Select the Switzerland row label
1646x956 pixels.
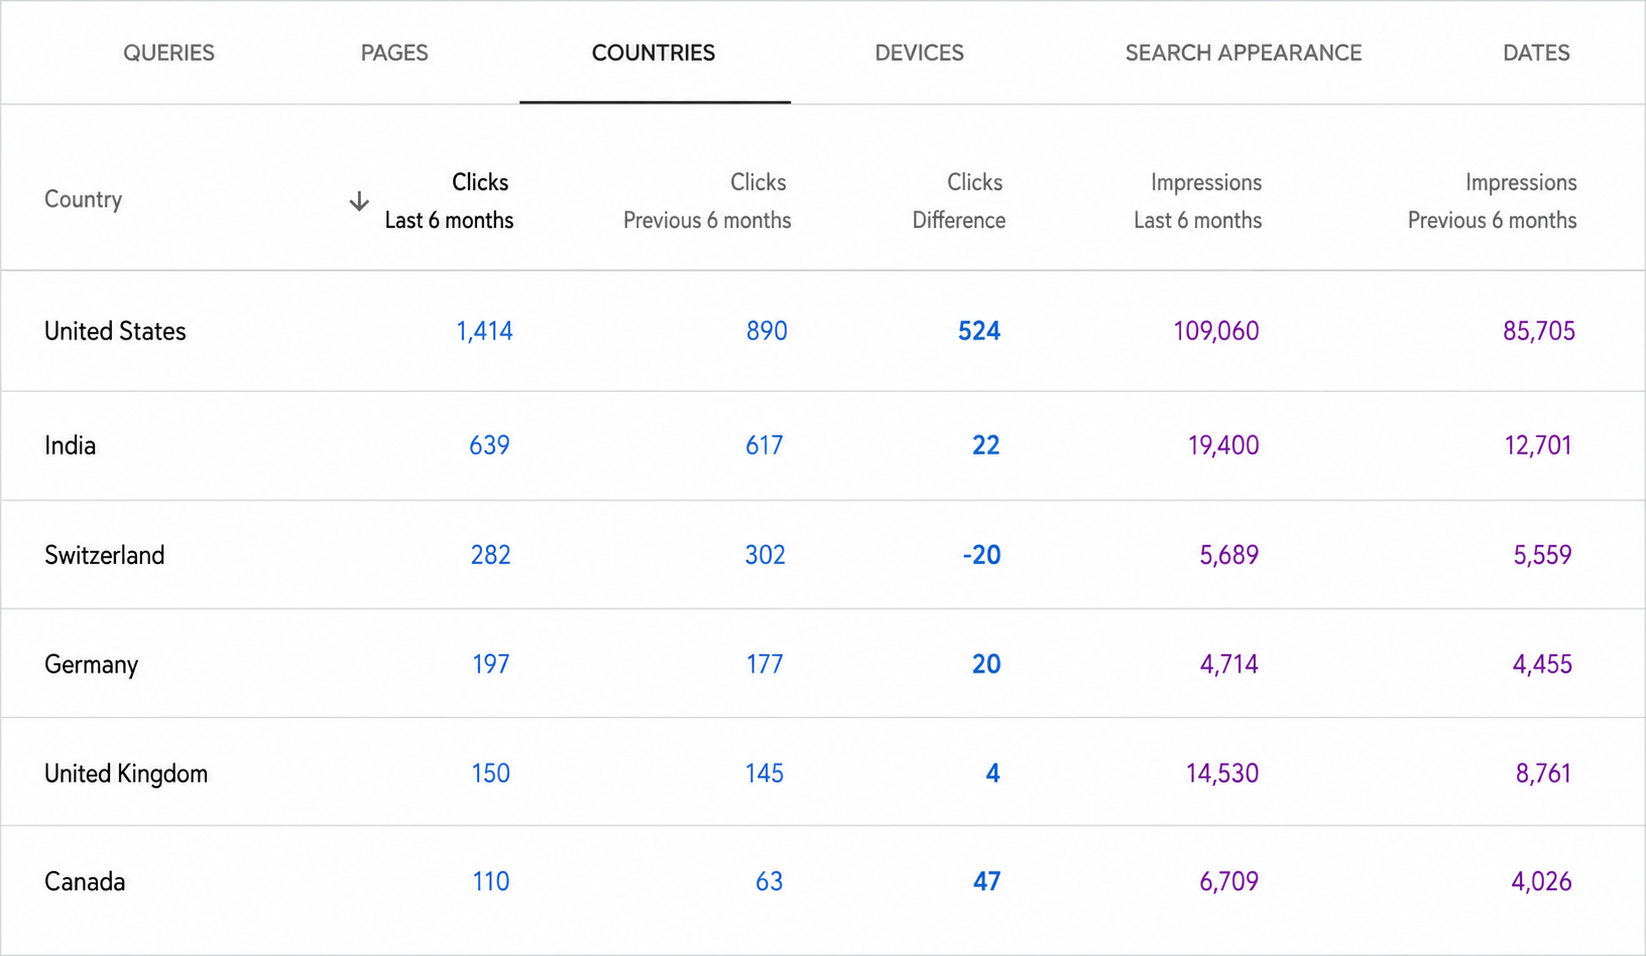click(104, 555)
